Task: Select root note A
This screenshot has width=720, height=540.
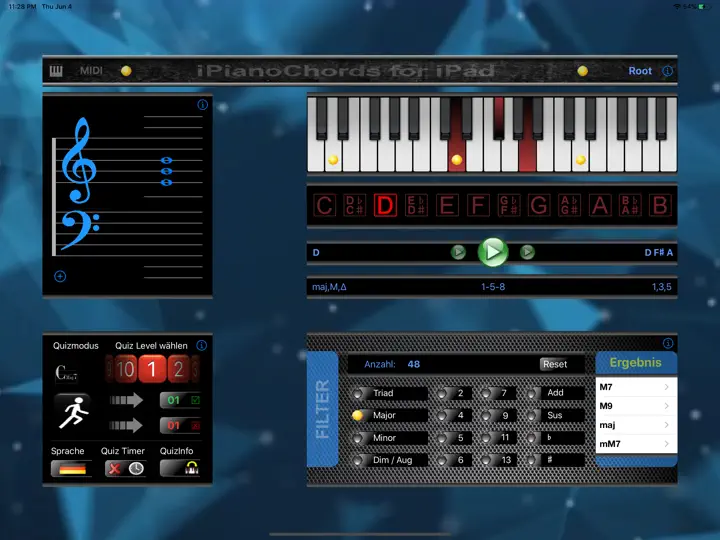Action: click(x=600, y=205)
